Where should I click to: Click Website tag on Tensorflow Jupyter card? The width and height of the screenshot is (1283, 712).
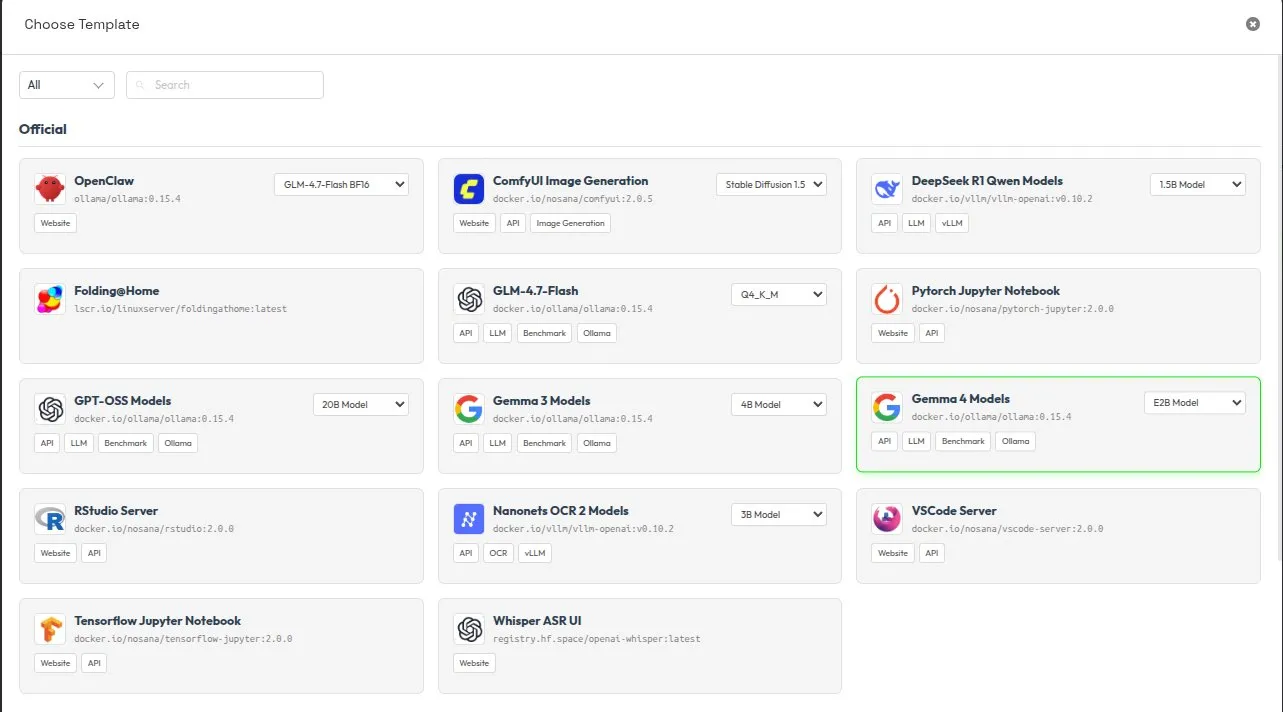(55, 663)
